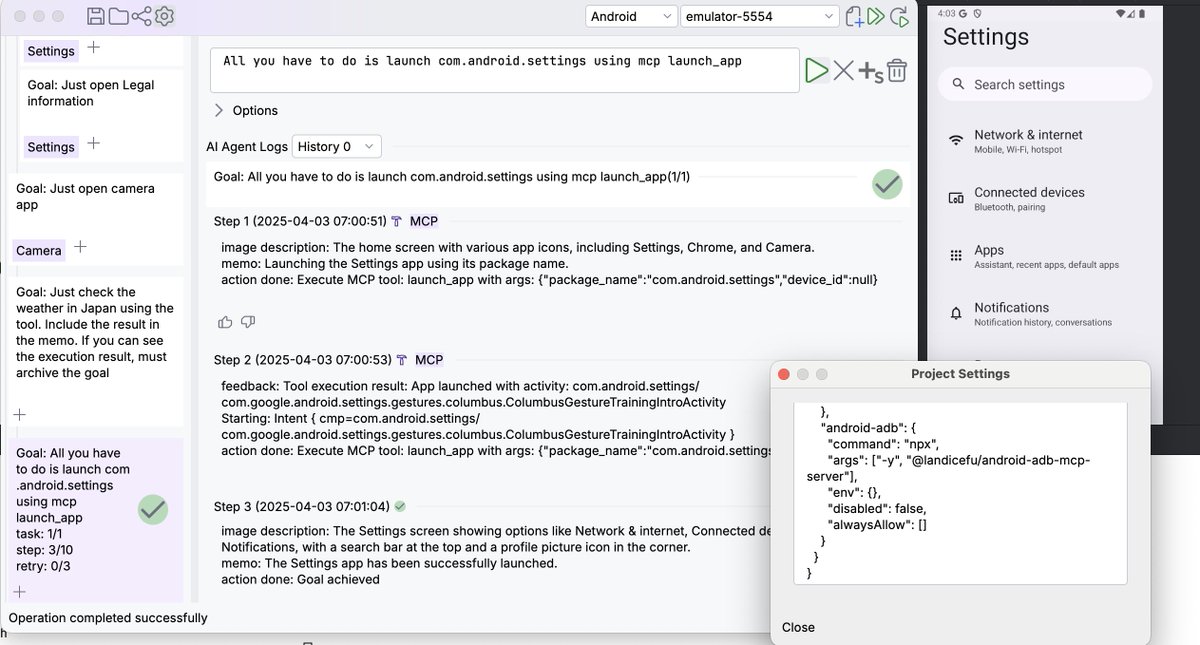Click 'Project Settings' dialog title

pos(960,374)
